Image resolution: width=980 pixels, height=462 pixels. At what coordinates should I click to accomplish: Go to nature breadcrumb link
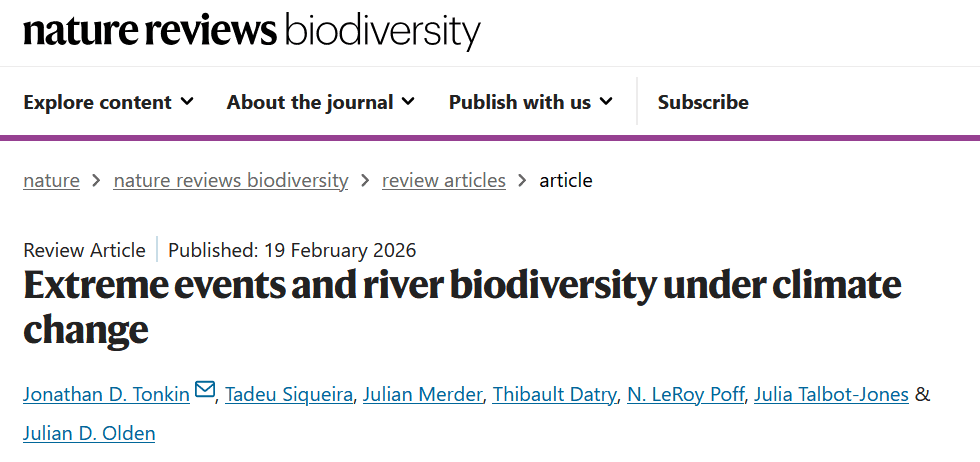pos(51,181)
